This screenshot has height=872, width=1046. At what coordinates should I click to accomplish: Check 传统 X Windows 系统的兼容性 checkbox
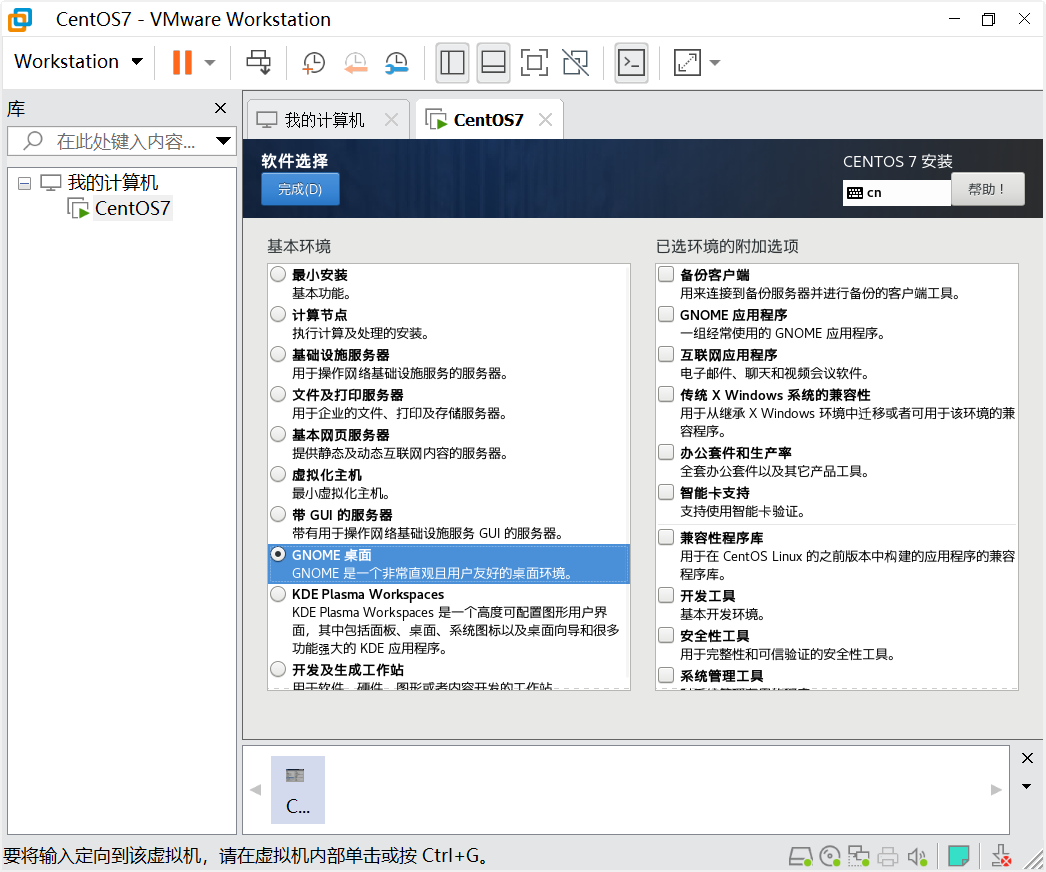[x=666, y=394]
